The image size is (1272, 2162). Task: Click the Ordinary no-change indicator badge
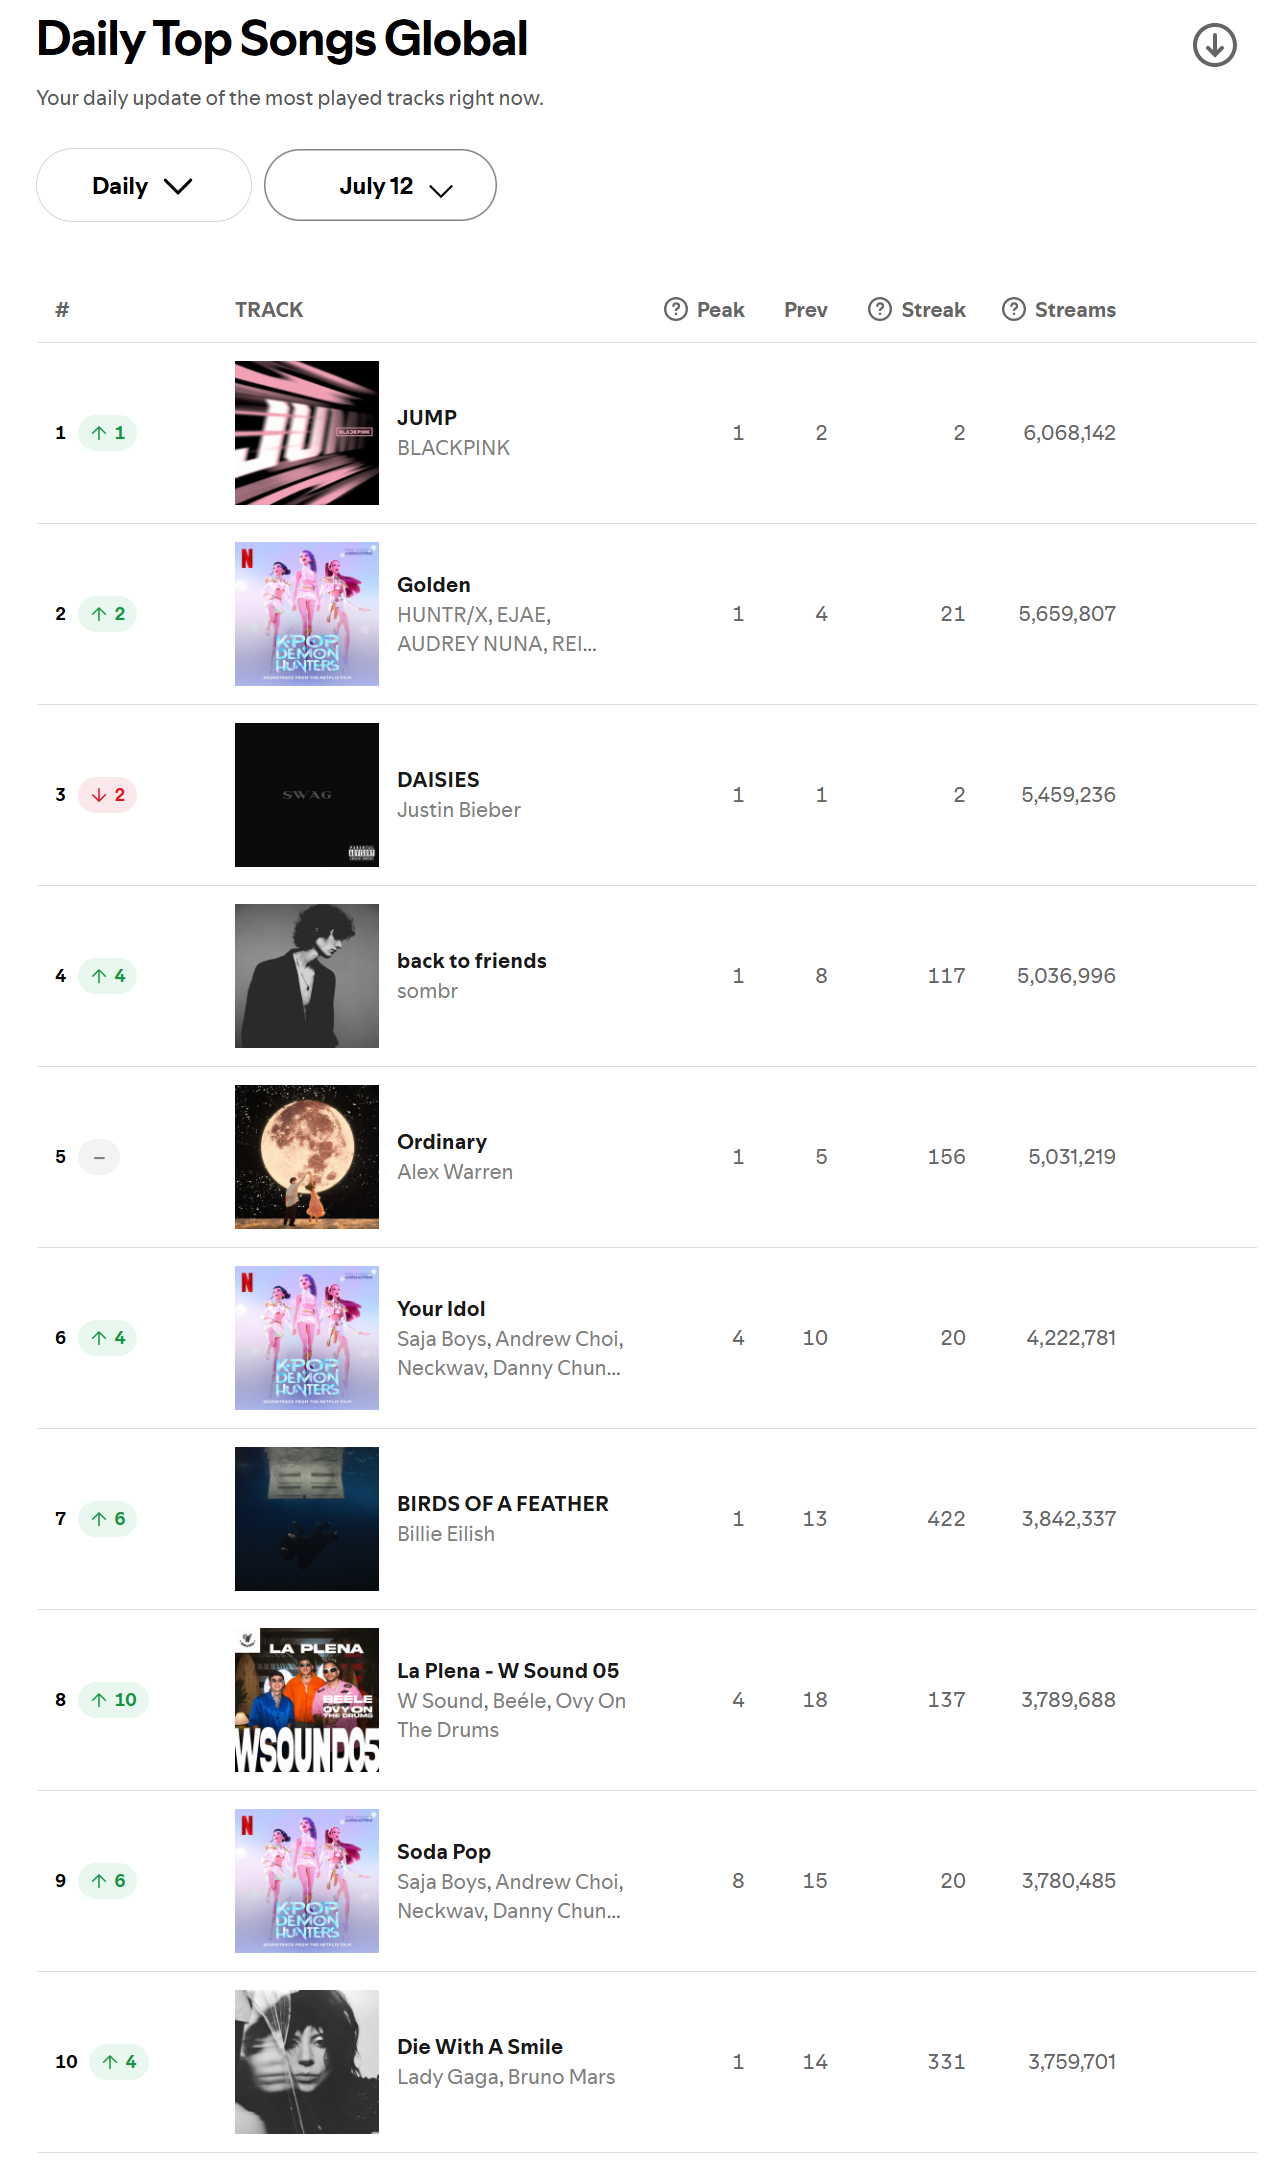click(x=99, y=1157)
